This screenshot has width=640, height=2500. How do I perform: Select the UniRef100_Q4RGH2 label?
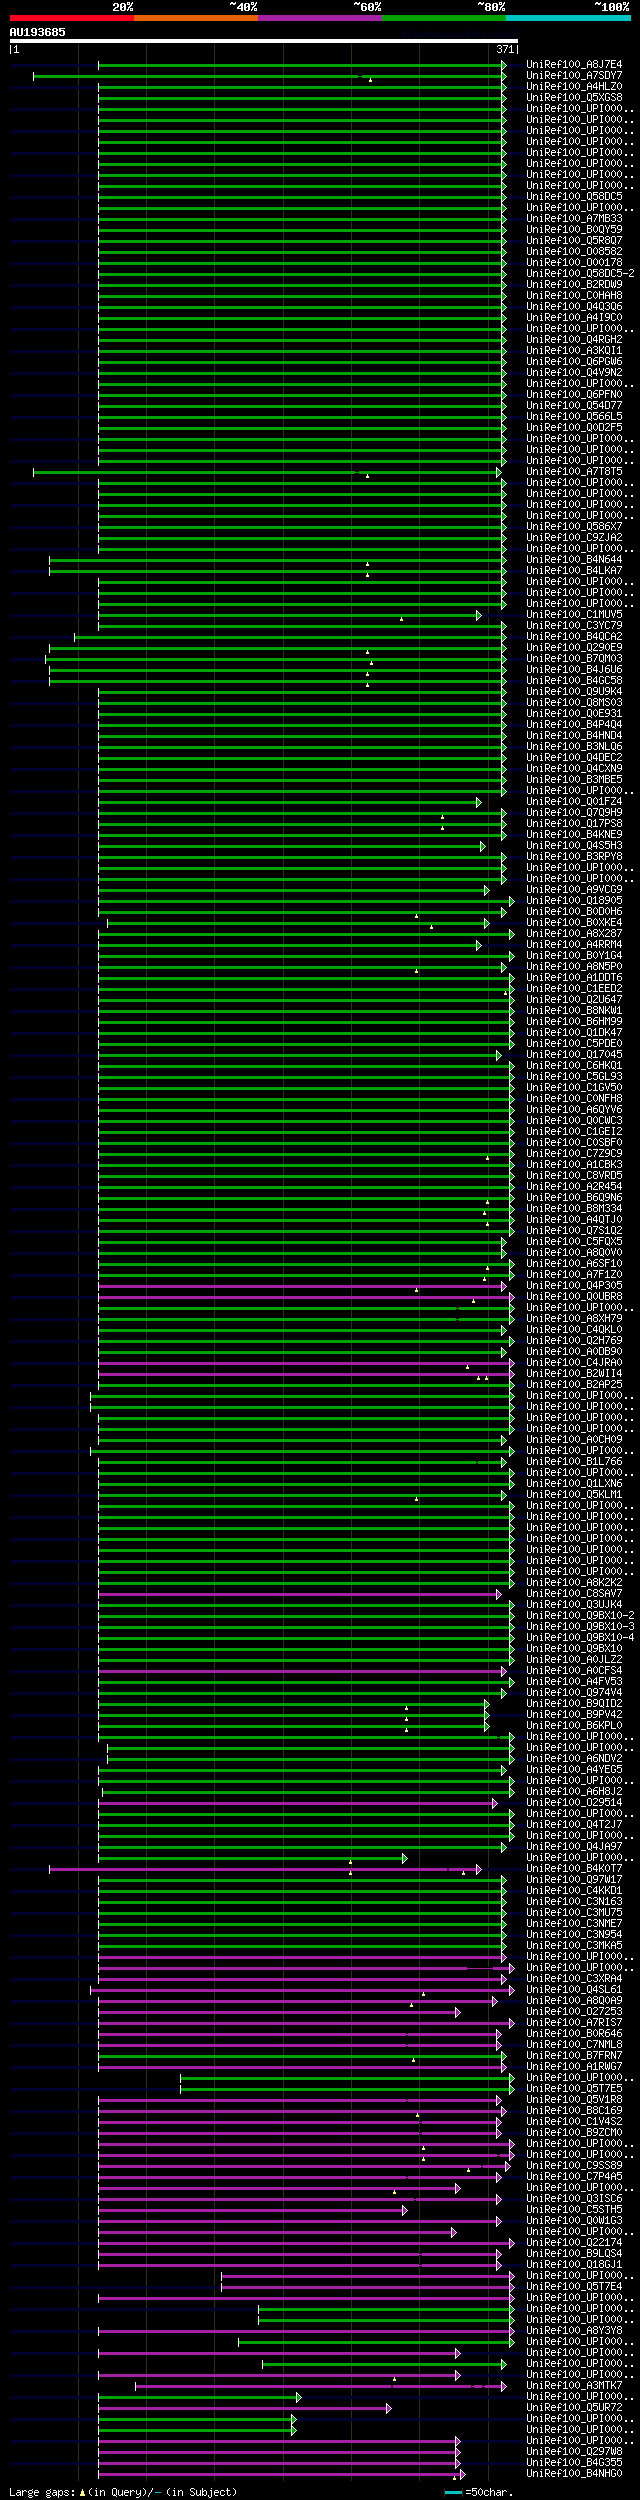coord(574,340)
